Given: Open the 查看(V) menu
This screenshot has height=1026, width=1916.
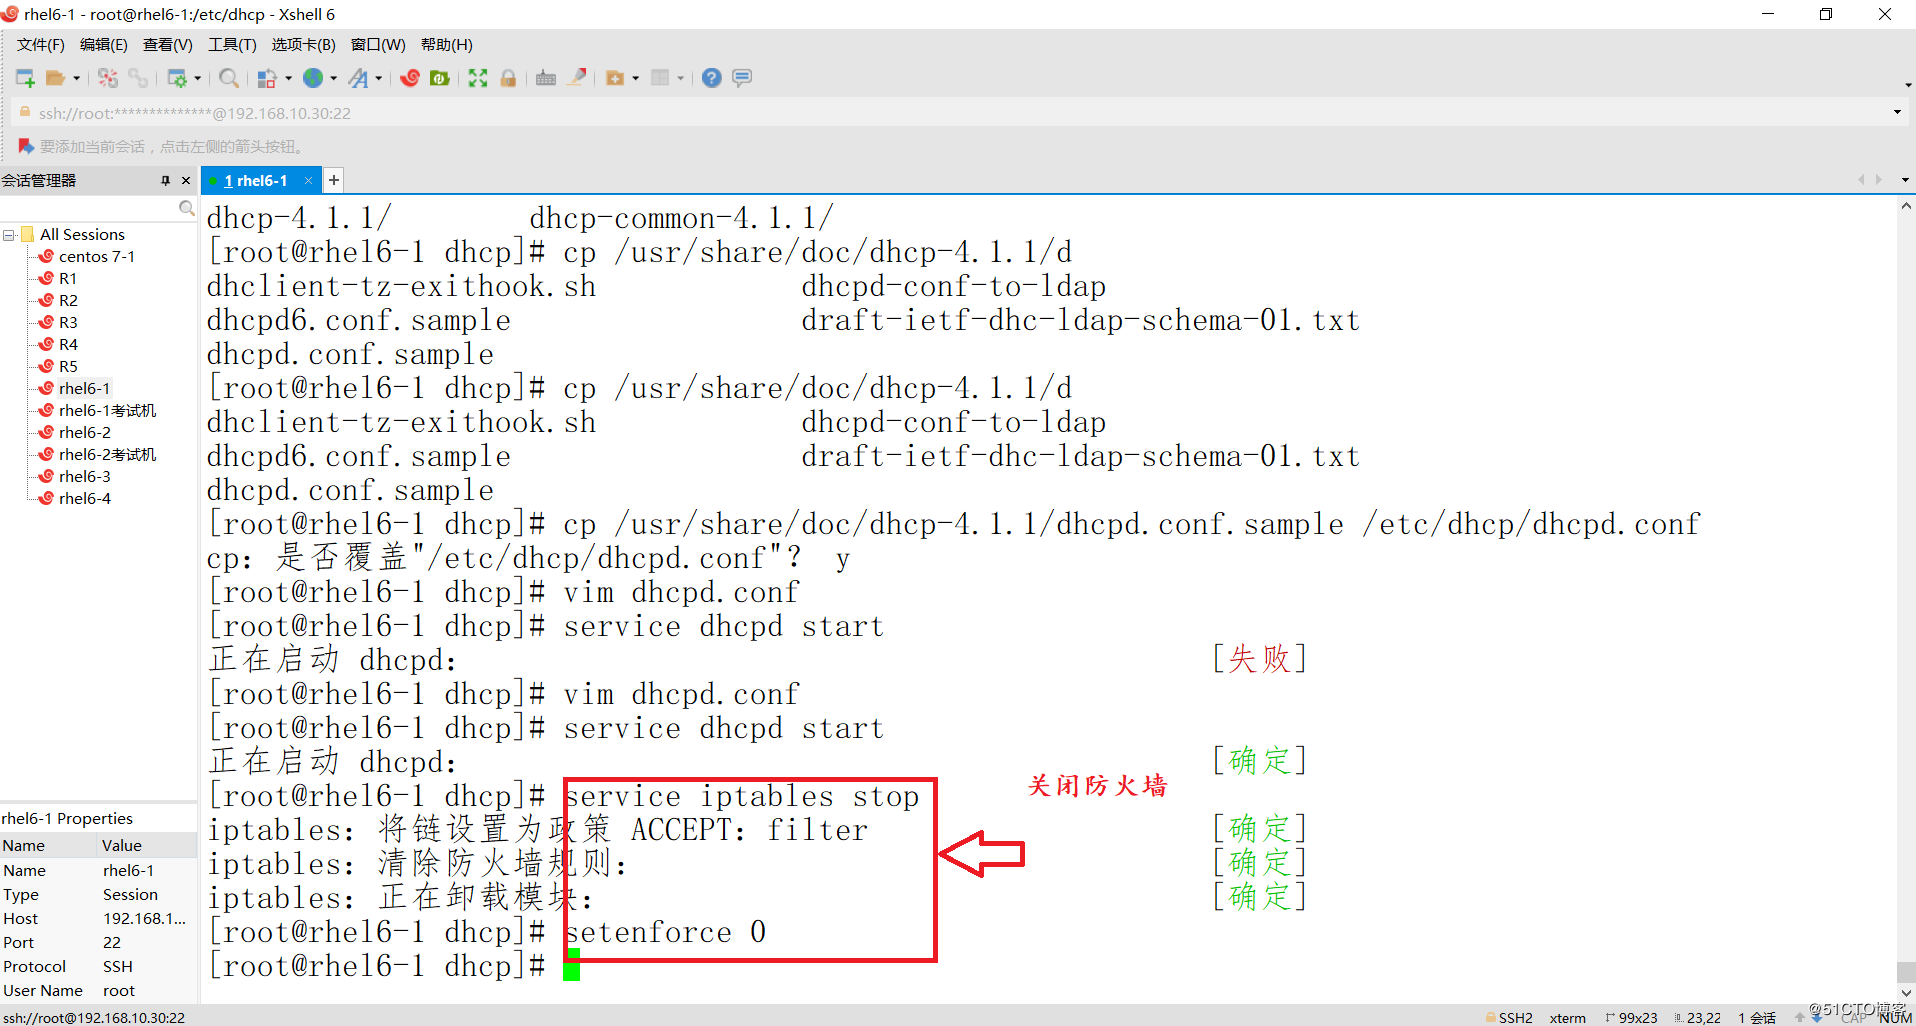Looking at the screenshot, I should click(168, 45).
